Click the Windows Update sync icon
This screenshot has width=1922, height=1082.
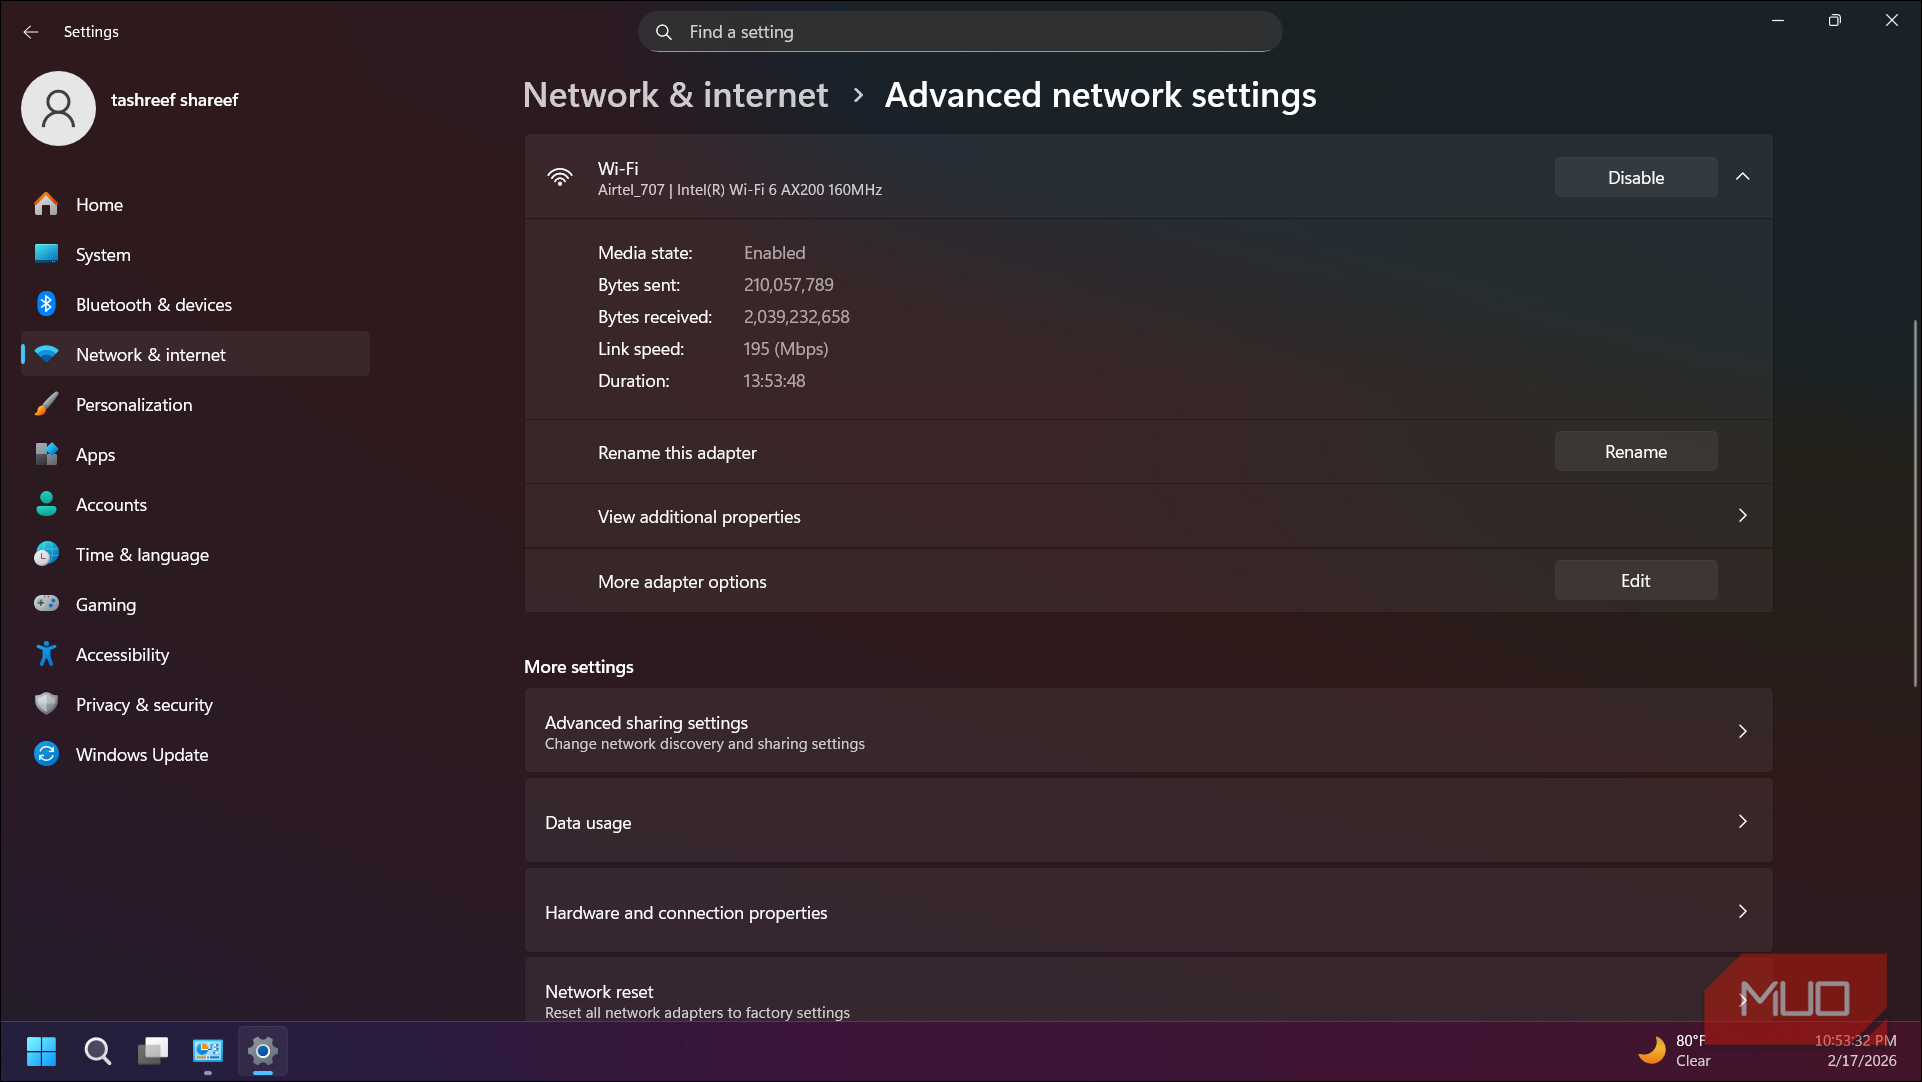tap(46, 754)
